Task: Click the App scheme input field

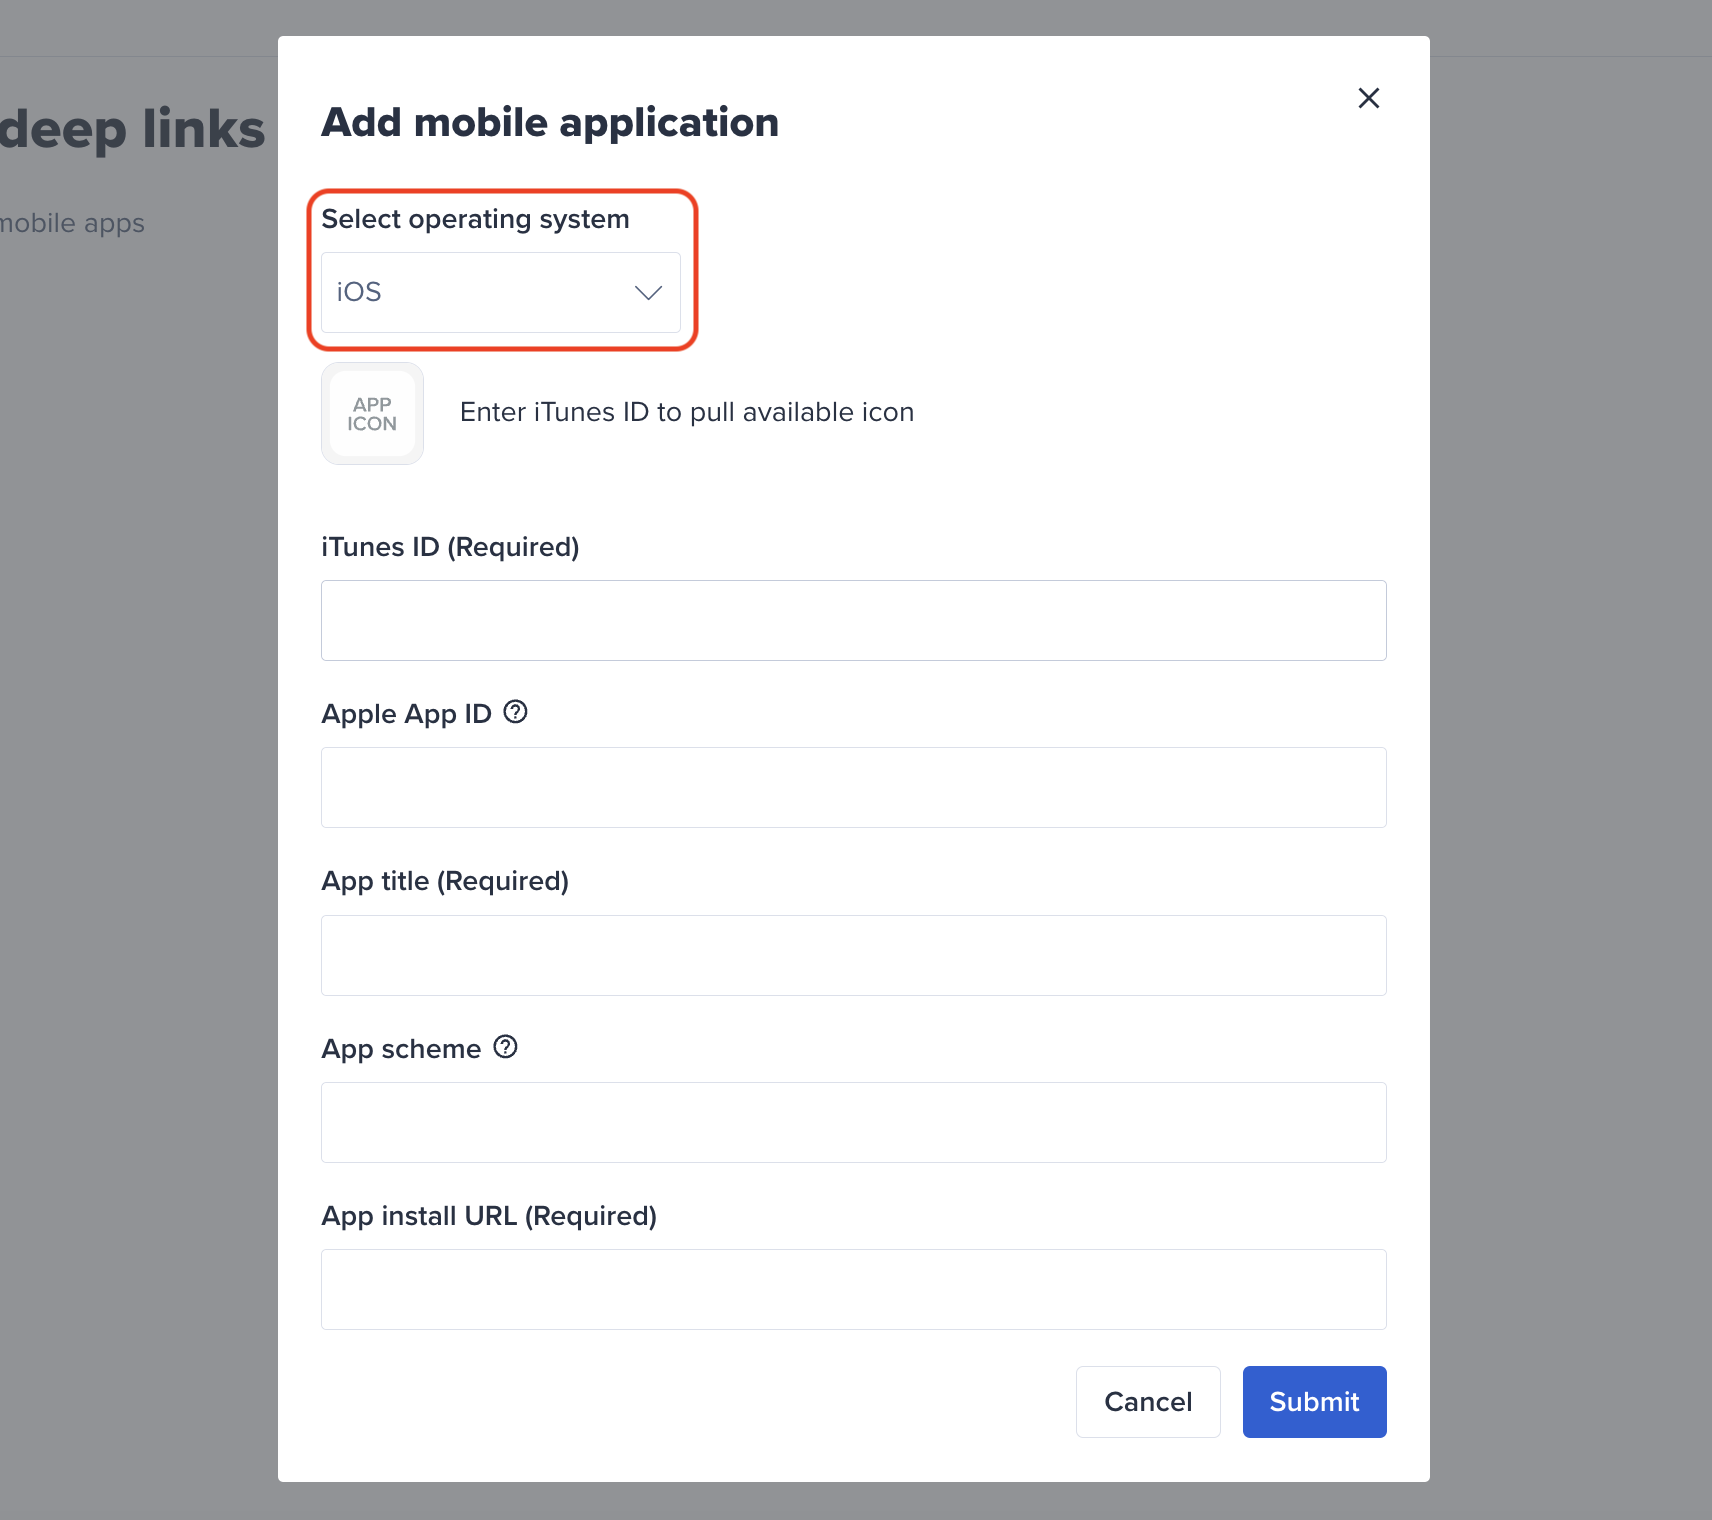Action: 852,1122
